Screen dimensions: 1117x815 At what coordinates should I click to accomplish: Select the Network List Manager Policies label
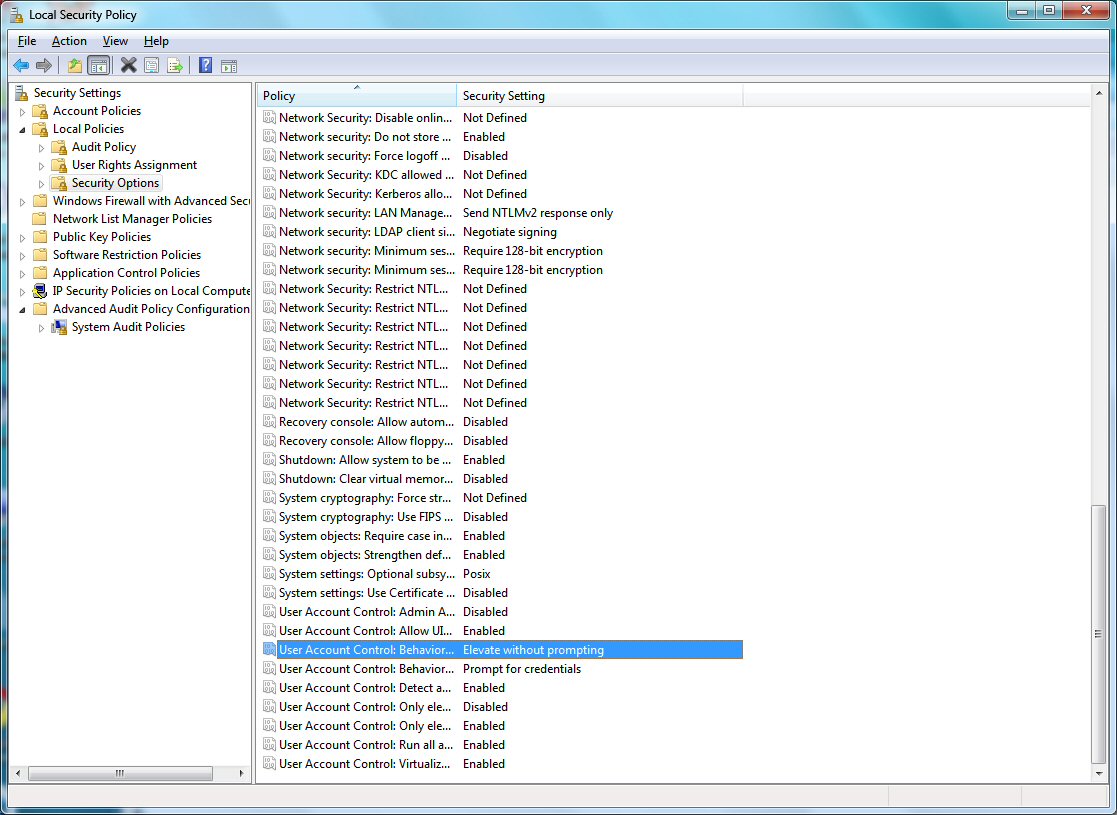[x=133, y=219]
